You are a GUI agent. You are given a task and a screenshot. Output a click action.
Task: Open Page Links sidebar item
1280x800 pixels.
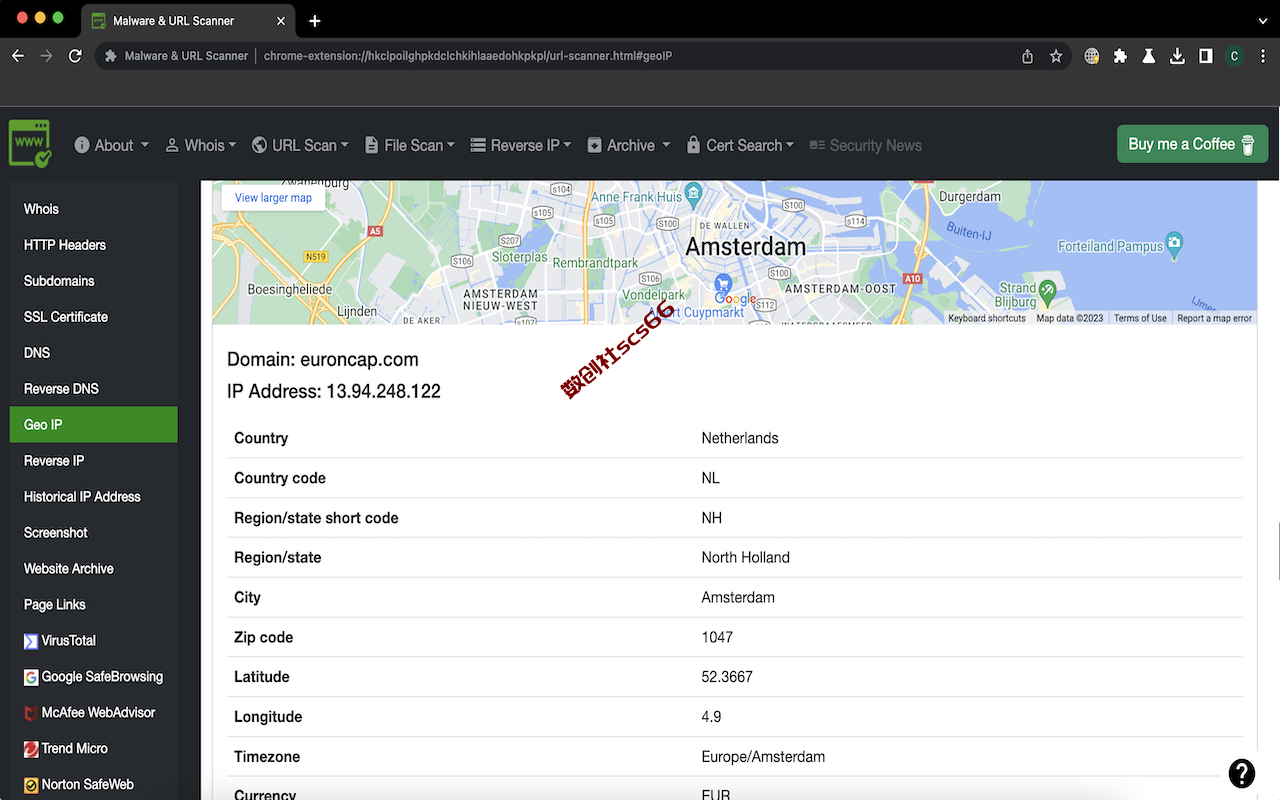click(94, 605)
